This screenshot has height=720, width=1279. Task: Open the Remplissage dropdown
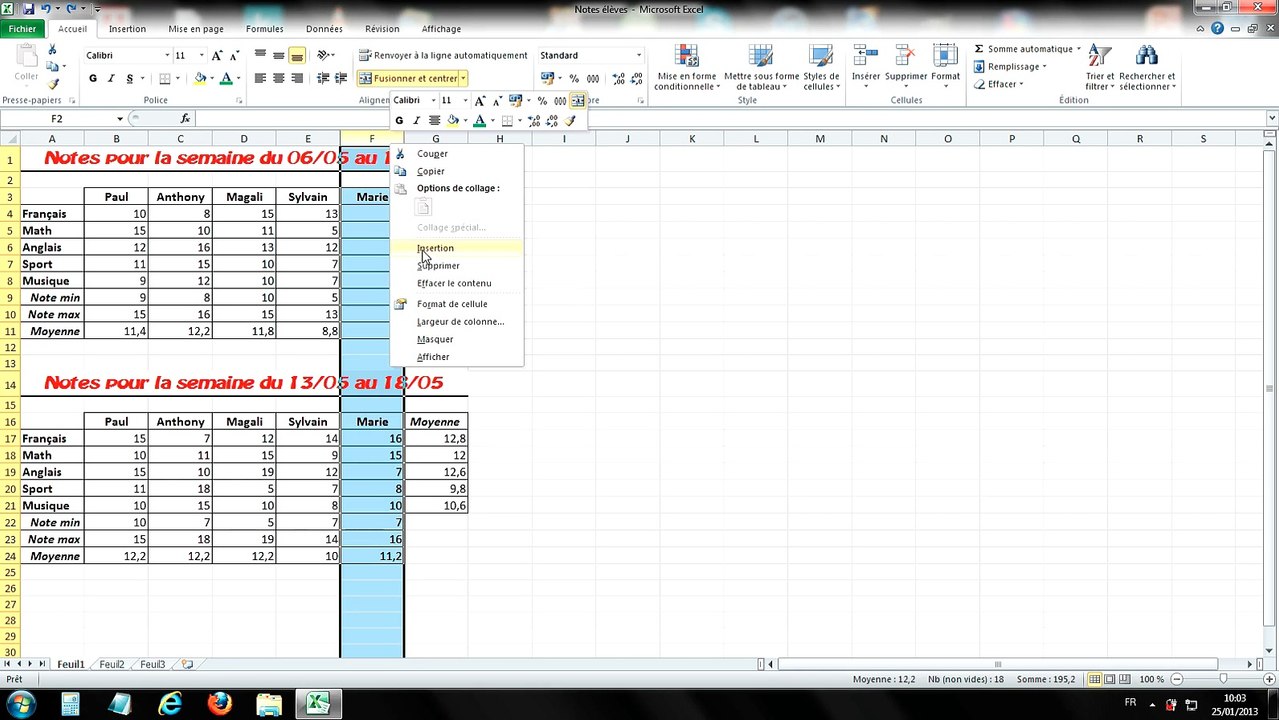(1010, 67)
